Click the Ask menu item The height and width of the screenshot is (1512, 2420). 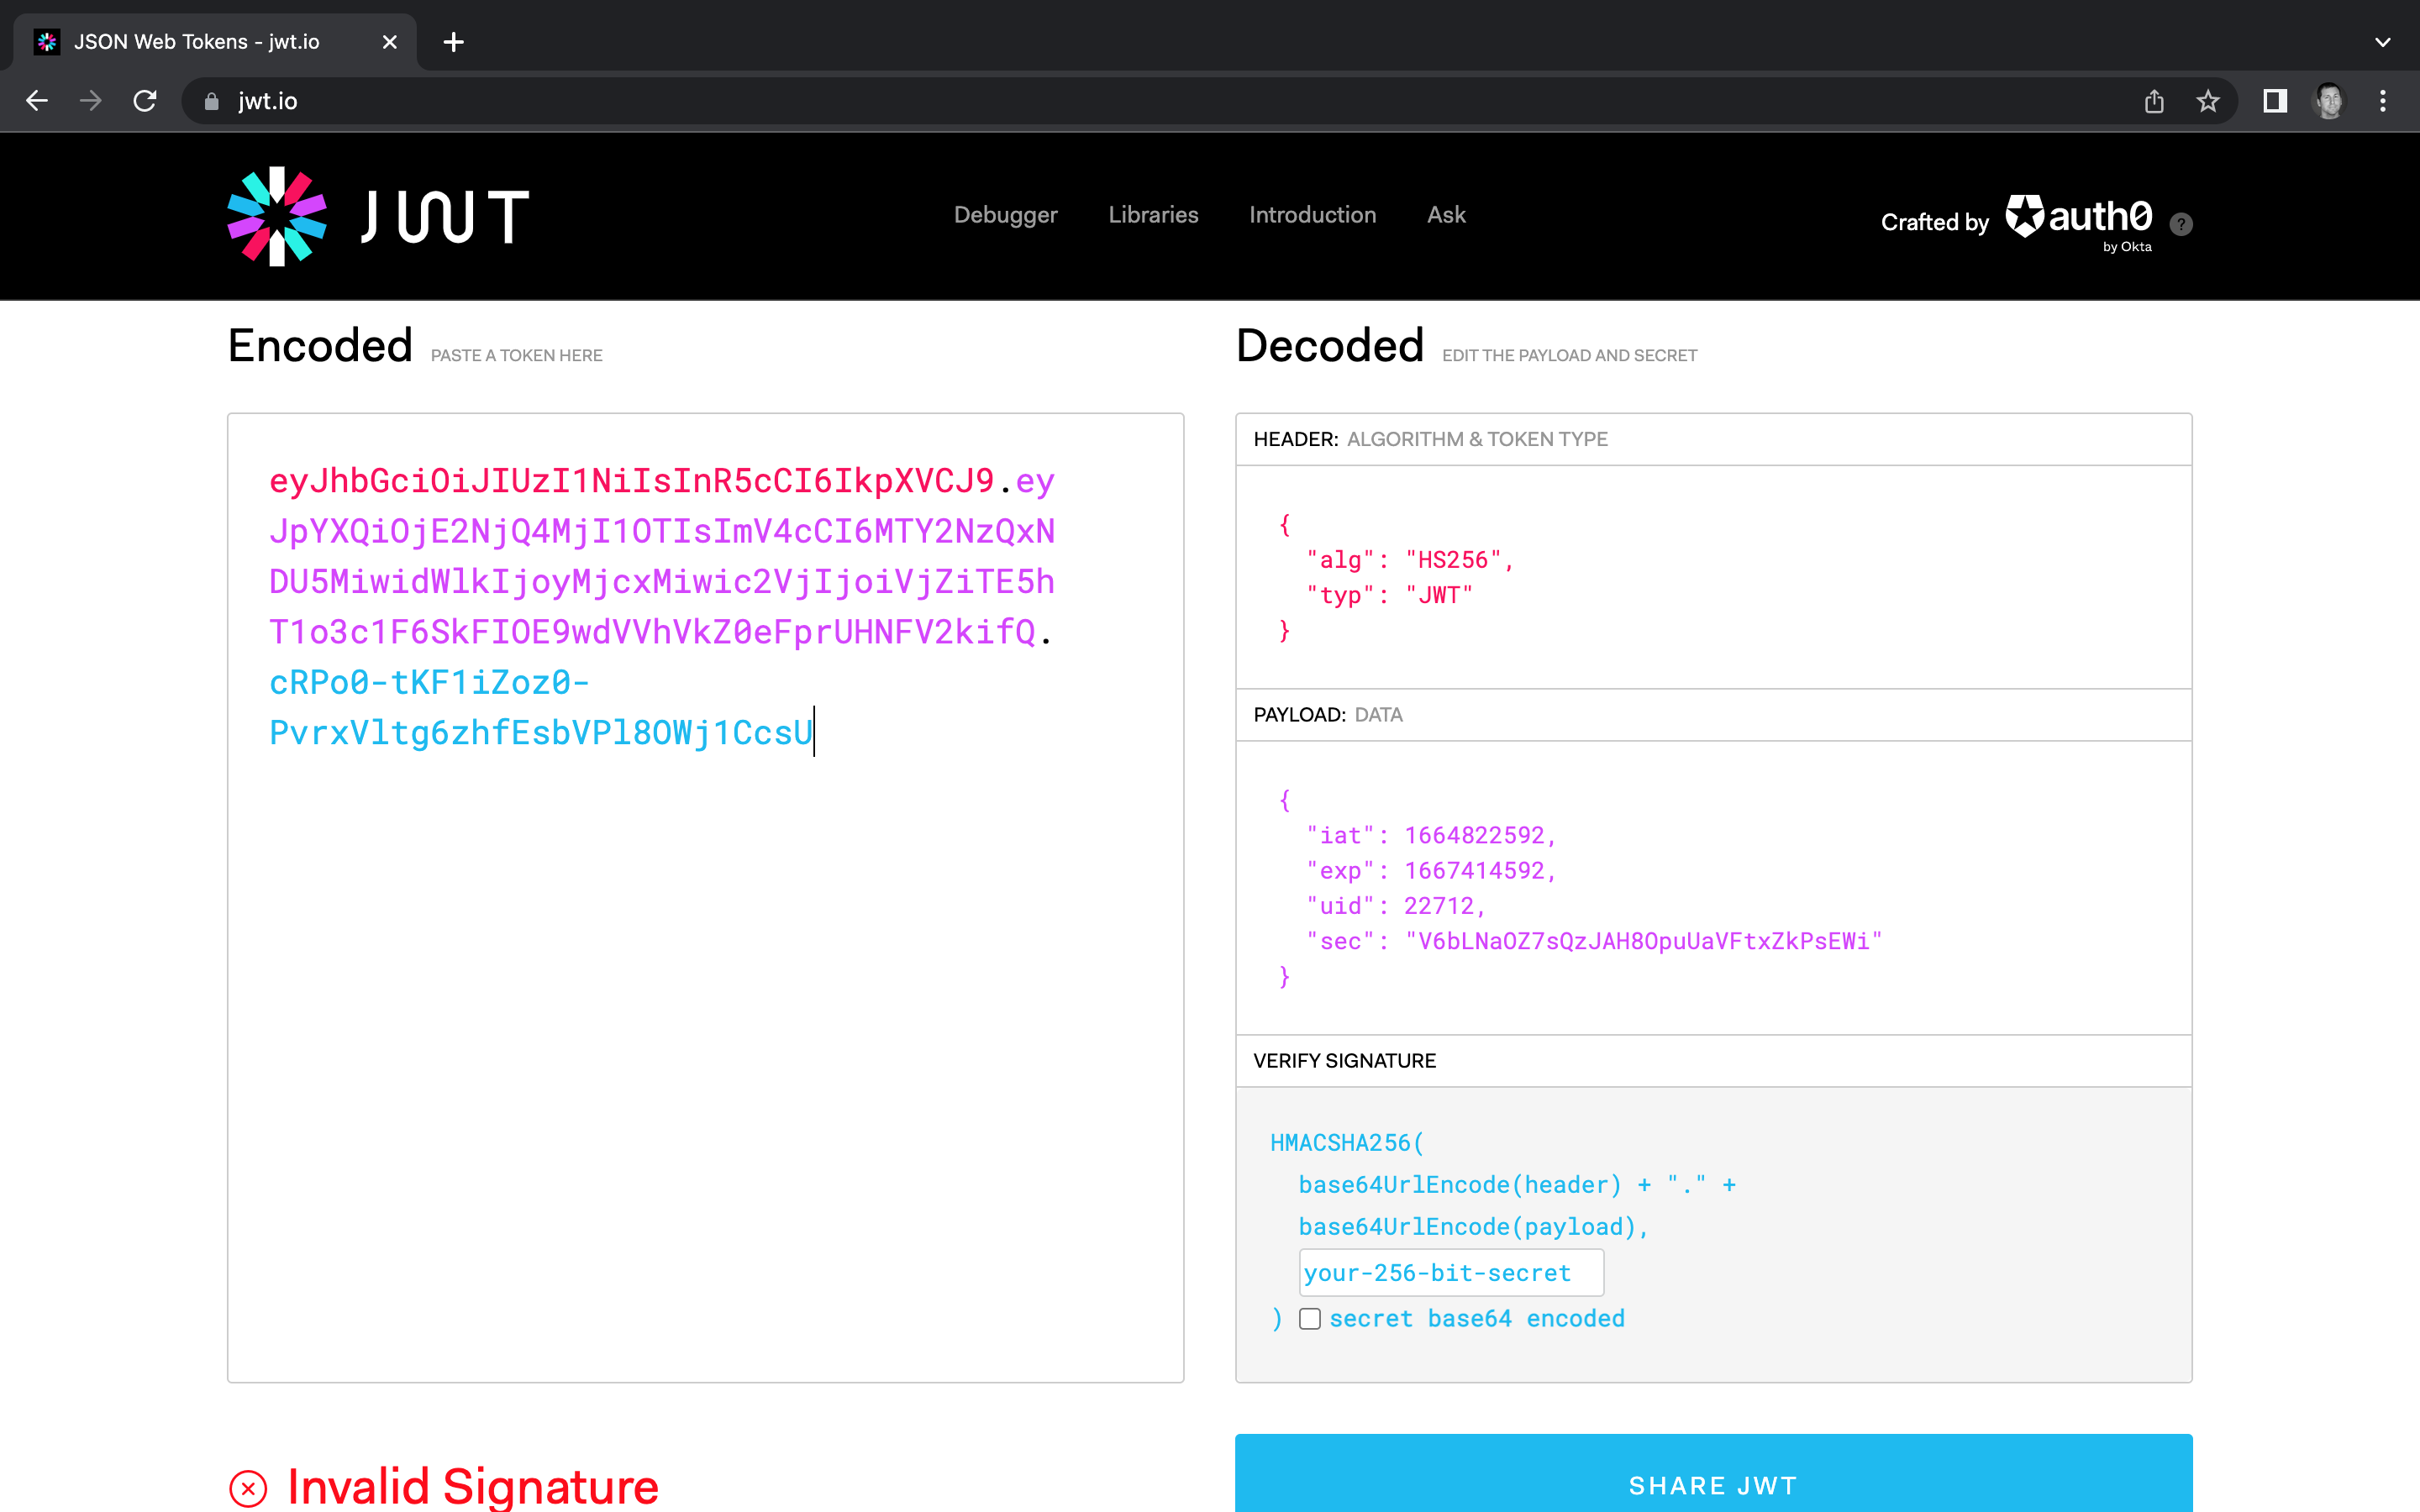coord(1448,214)
